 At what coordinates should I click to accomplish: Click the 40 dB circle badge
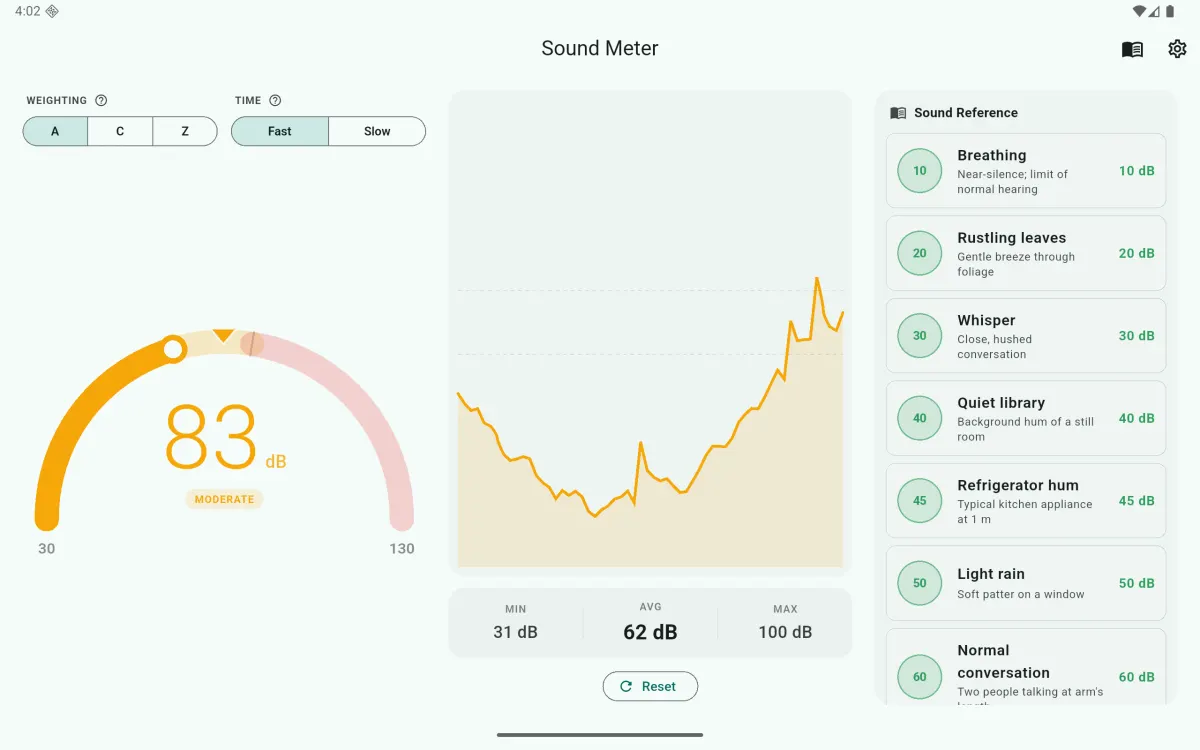(x=920, y=419)
